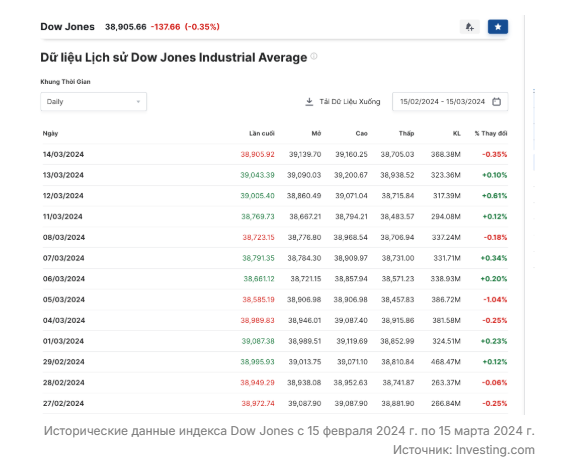The image size is (566, 468).
Task: Click the create alert bell icon
Action: coord(470,27)
